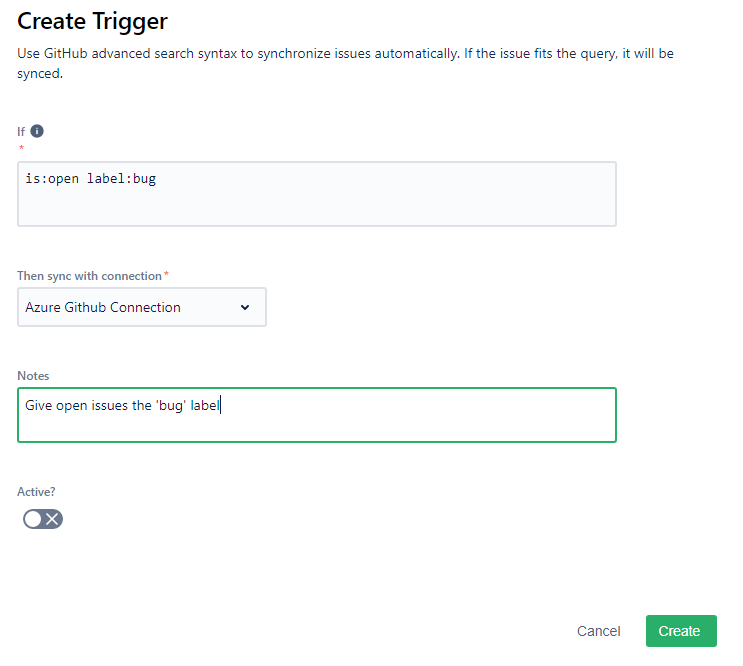Screen dimensions: 743x666
Task: Place cursor after 'label' in Notes text
Action: tap(220, 405)
